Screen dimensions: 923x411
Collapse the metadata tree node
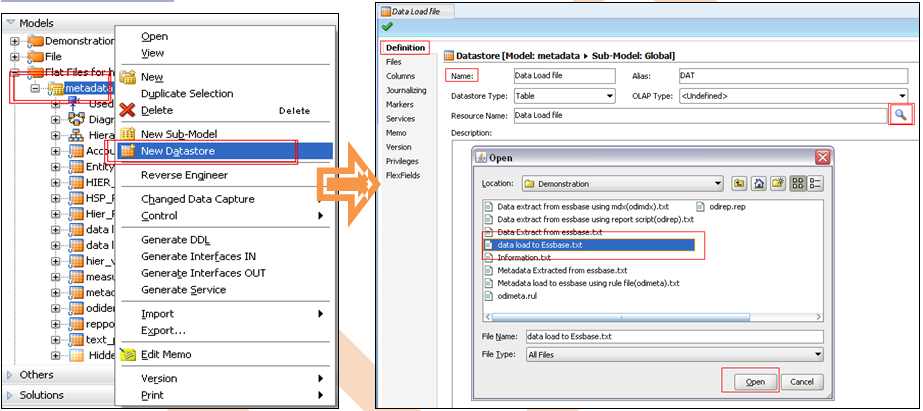35,88
